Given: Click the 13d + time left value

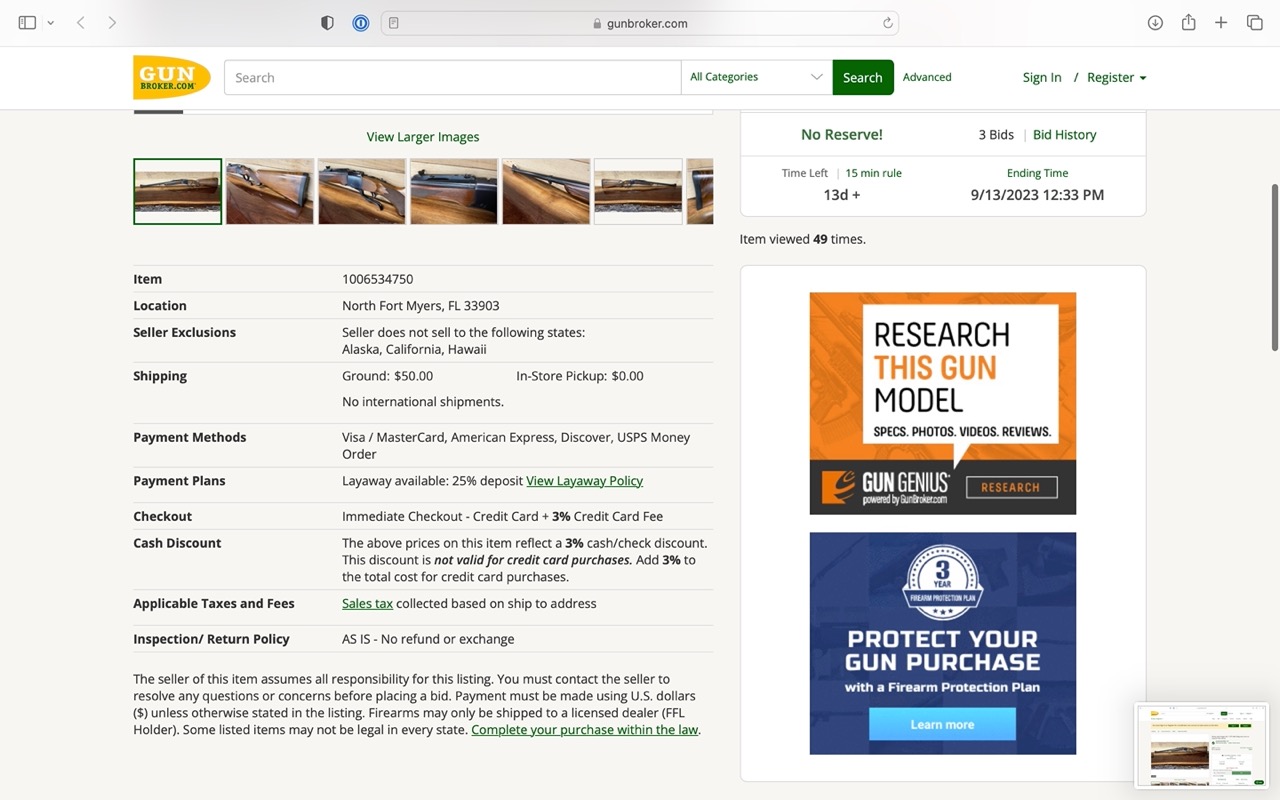Looking at the screenshot, I should 842,195.
